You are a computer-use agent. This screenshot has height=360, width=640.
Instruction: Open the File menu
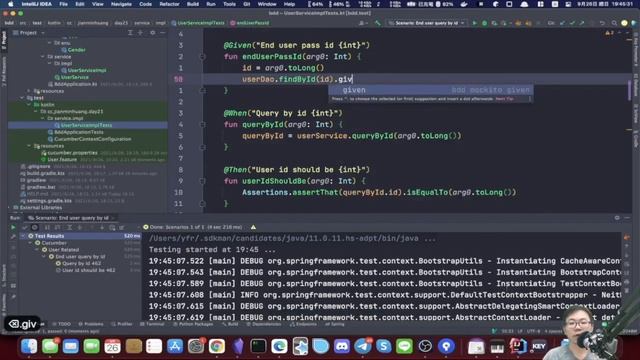pyautogui.click(x=63, y=4)
